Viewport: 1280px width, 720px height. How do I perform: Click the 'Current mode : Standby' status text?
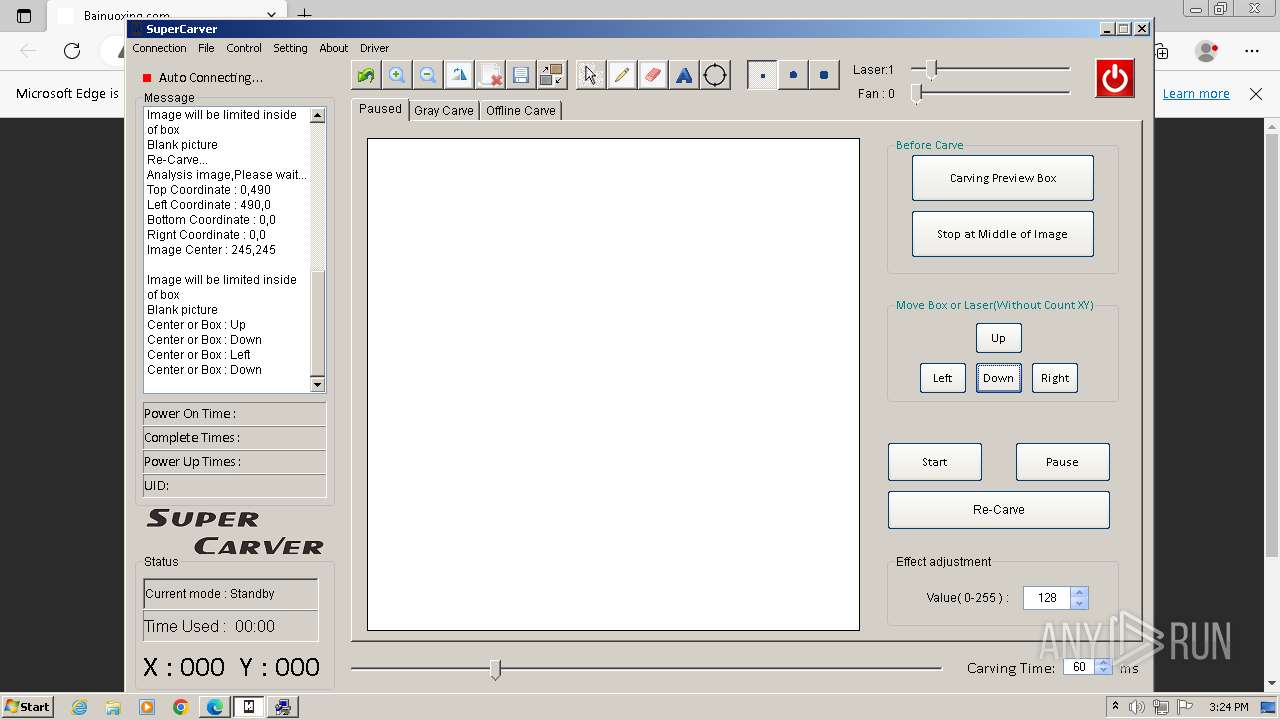click(x=210, y=594)
